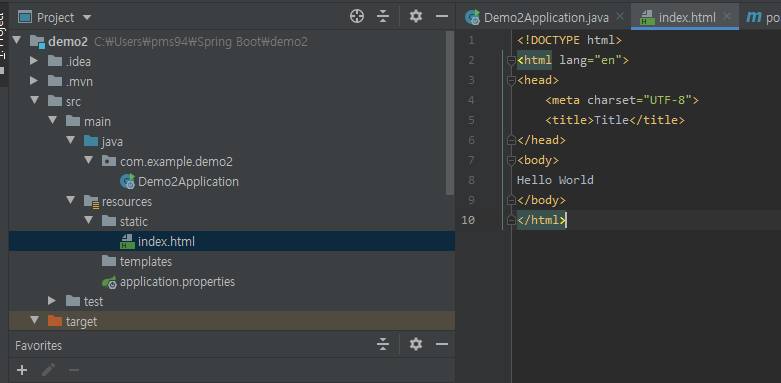Click the Maven m icon on pom tab

tap(754, 17)
